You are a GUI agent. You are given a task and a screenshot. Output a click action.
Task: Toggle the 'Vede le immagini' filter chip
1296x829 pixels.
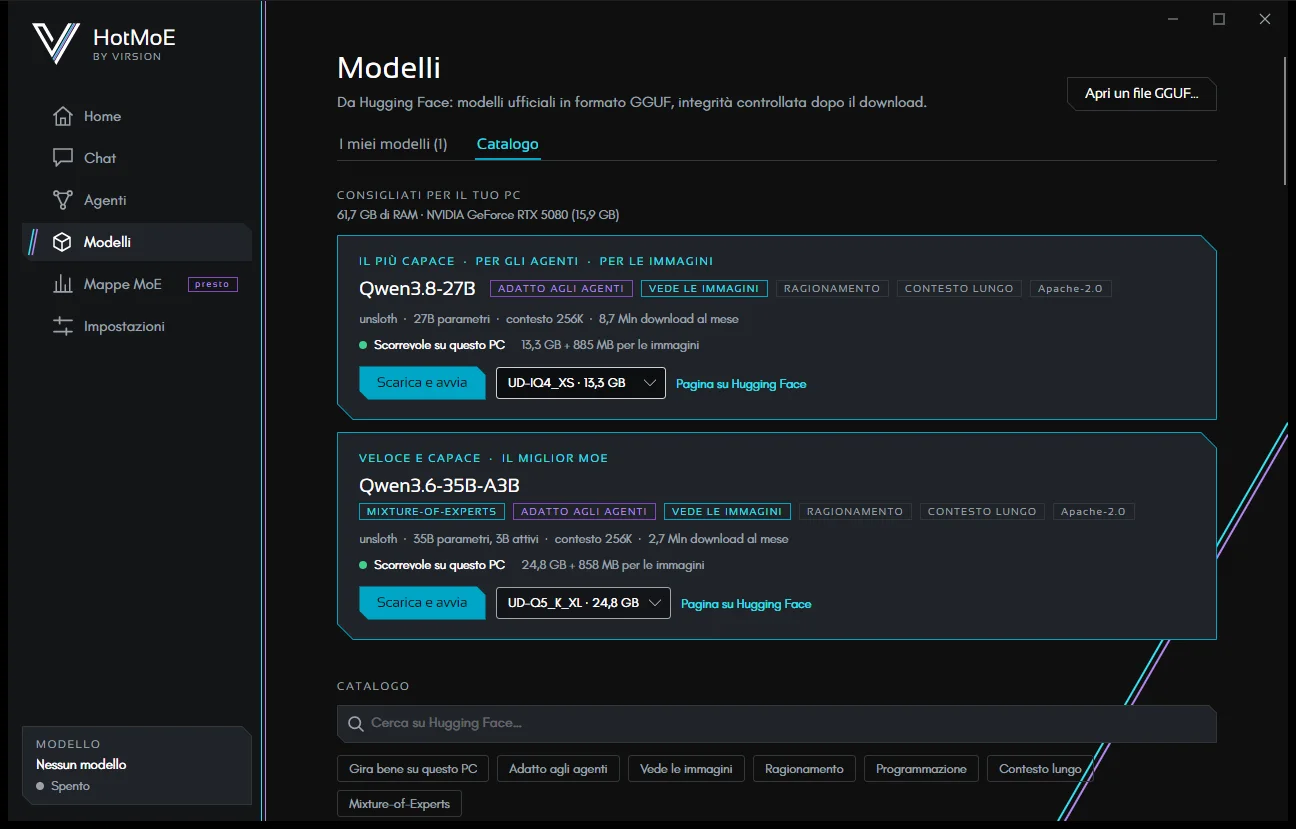pos(686,769)
